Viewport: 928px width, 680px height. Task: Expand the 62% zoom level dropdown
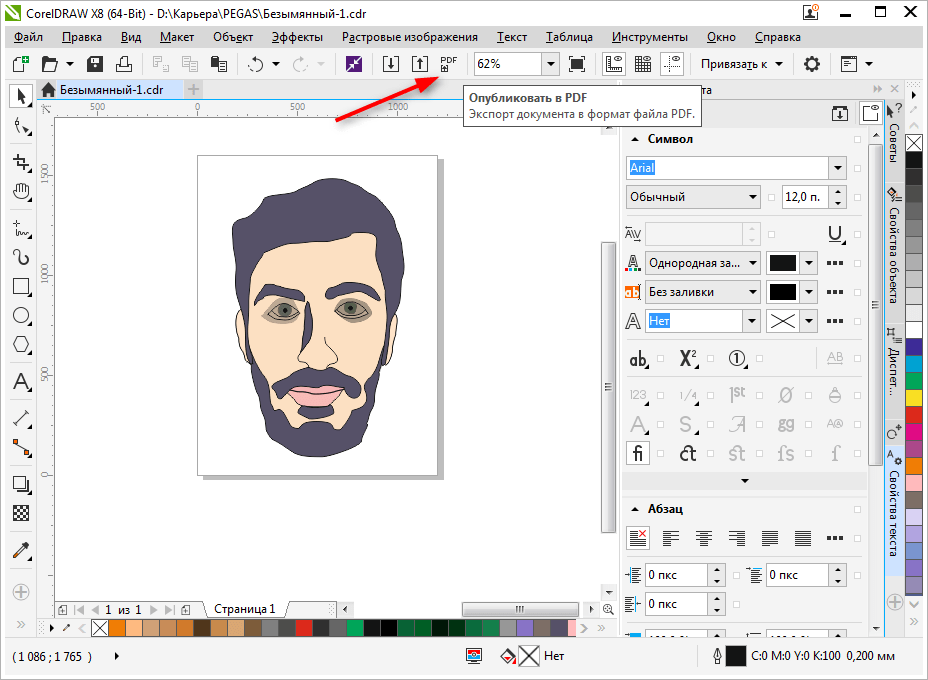550,64
